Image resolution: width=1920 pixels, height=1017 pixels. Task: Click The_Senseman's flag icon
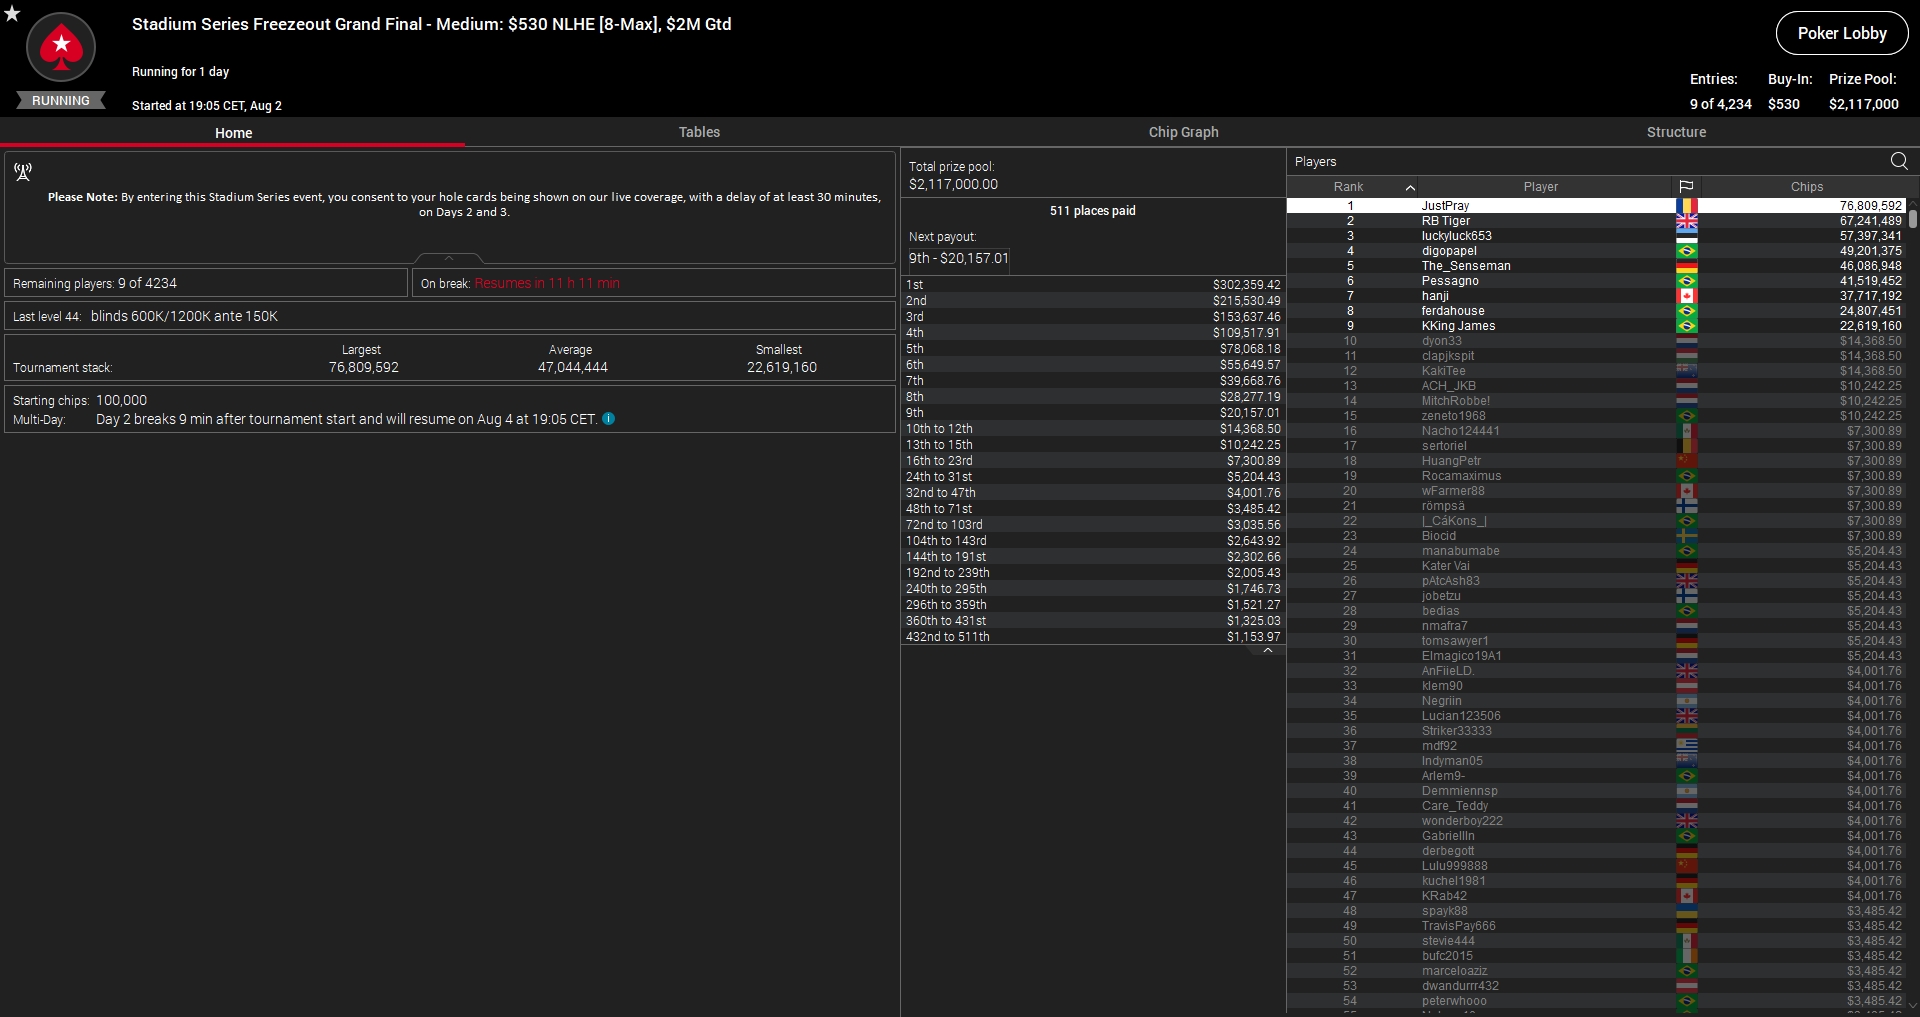[x=1687, y=266]
